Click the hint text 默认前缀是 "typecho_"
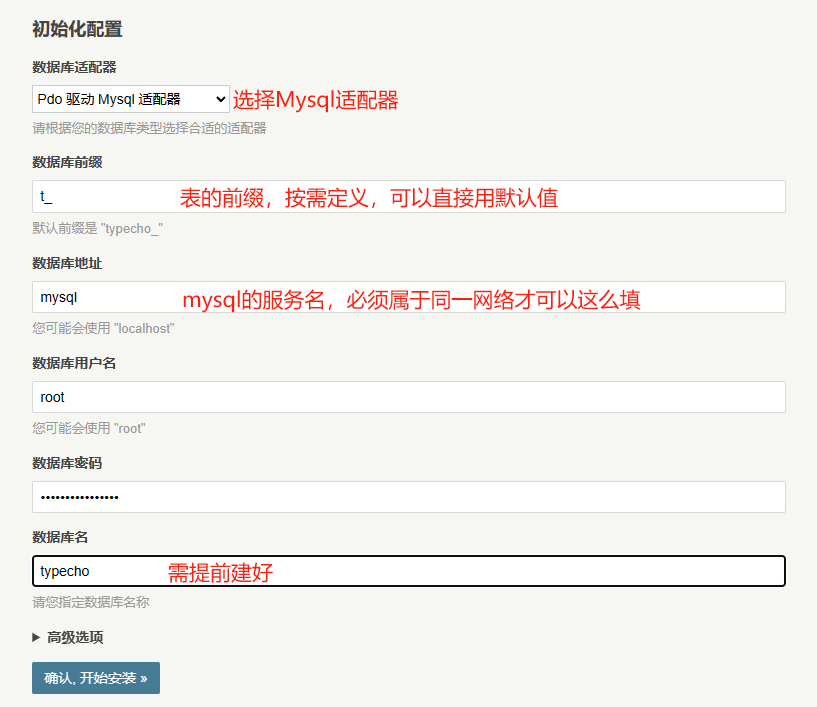Viewport: 817px width, 707px height. (97, 228)
